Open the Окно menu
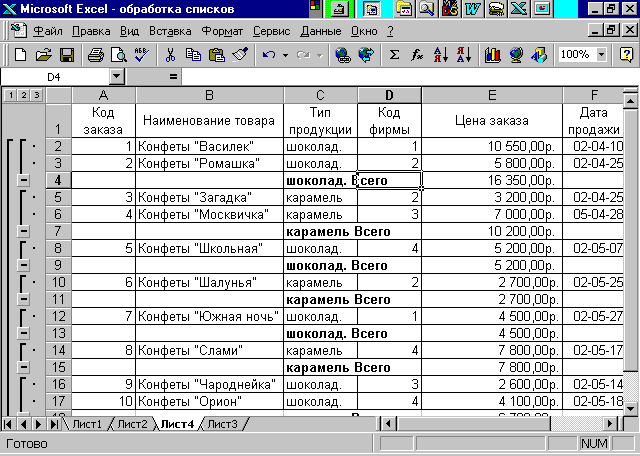640x456 pixels. [364, 31]
